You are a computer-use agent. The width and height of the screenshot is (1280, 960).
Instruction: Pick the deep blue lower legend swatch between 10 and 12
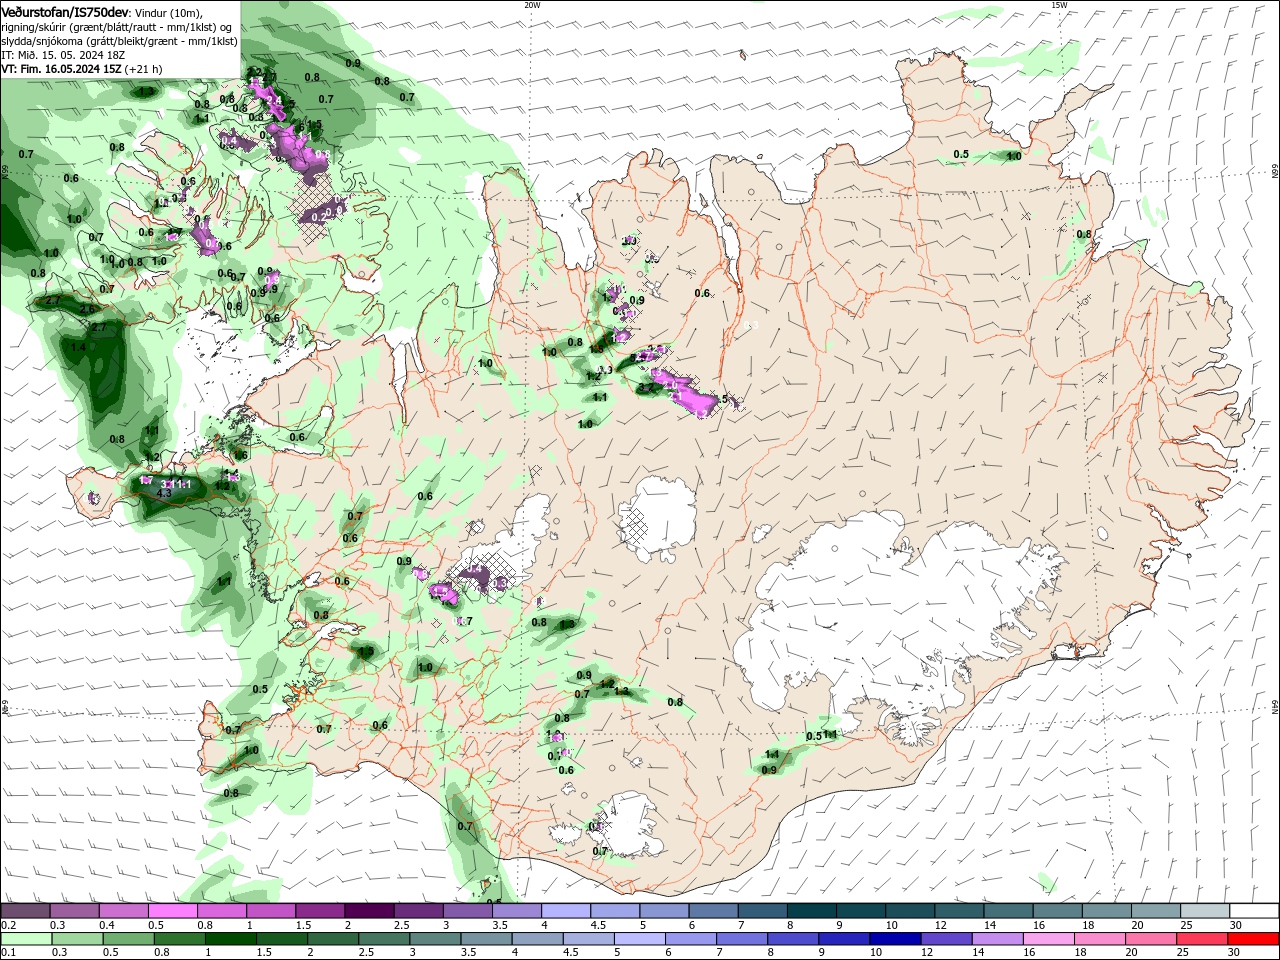click(896, 939)
